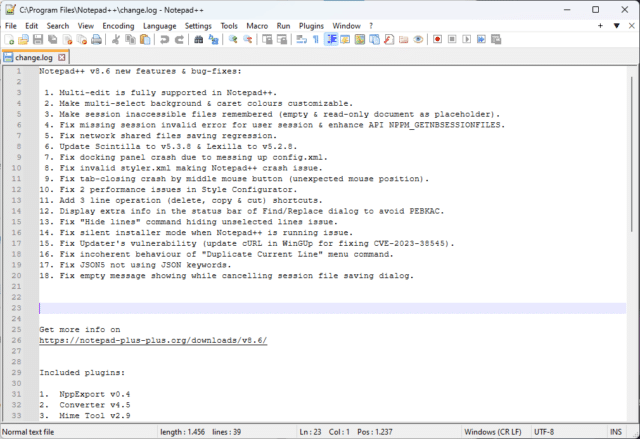Follow the notepad-plus-plus.org downloads link

tap(153, 340)
